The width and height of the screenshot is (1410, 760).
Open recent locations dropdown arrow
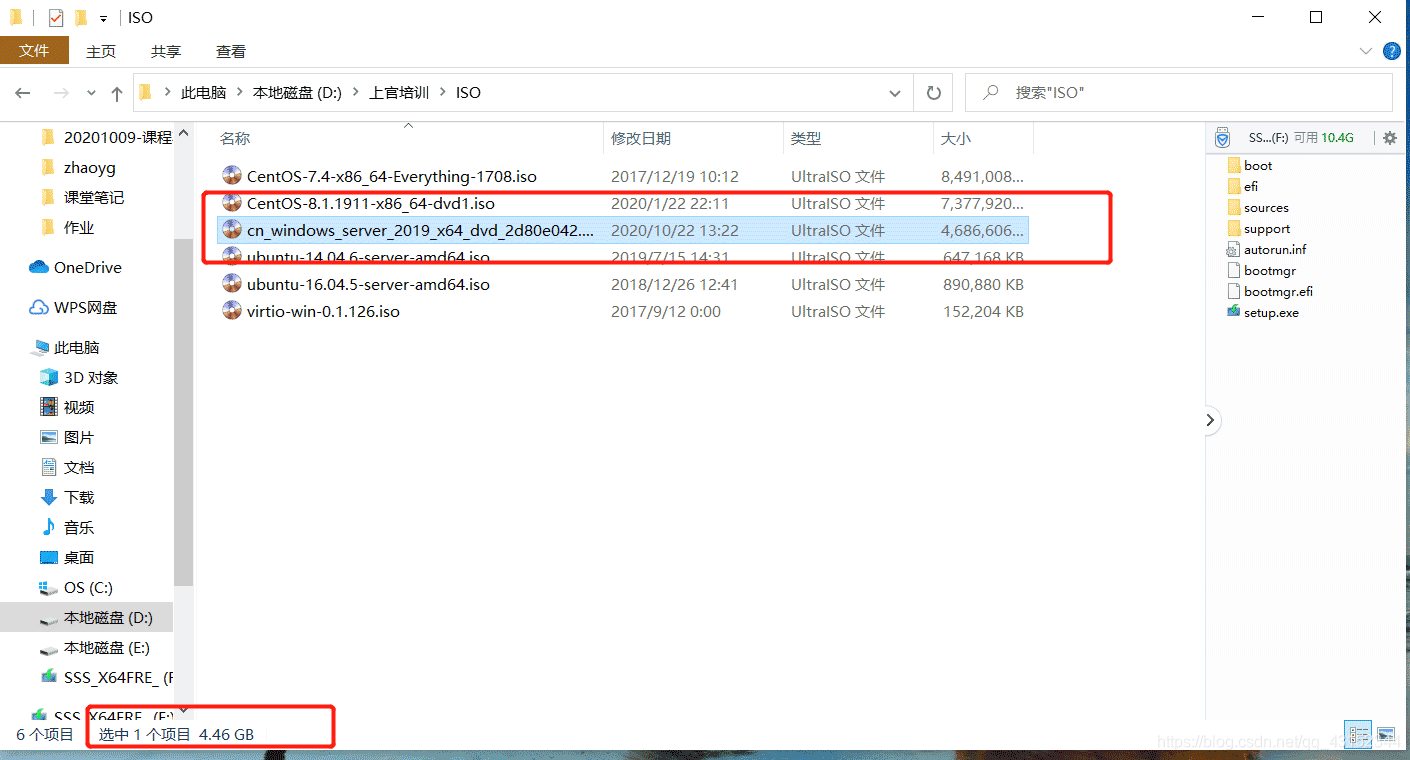coord(91,93)
